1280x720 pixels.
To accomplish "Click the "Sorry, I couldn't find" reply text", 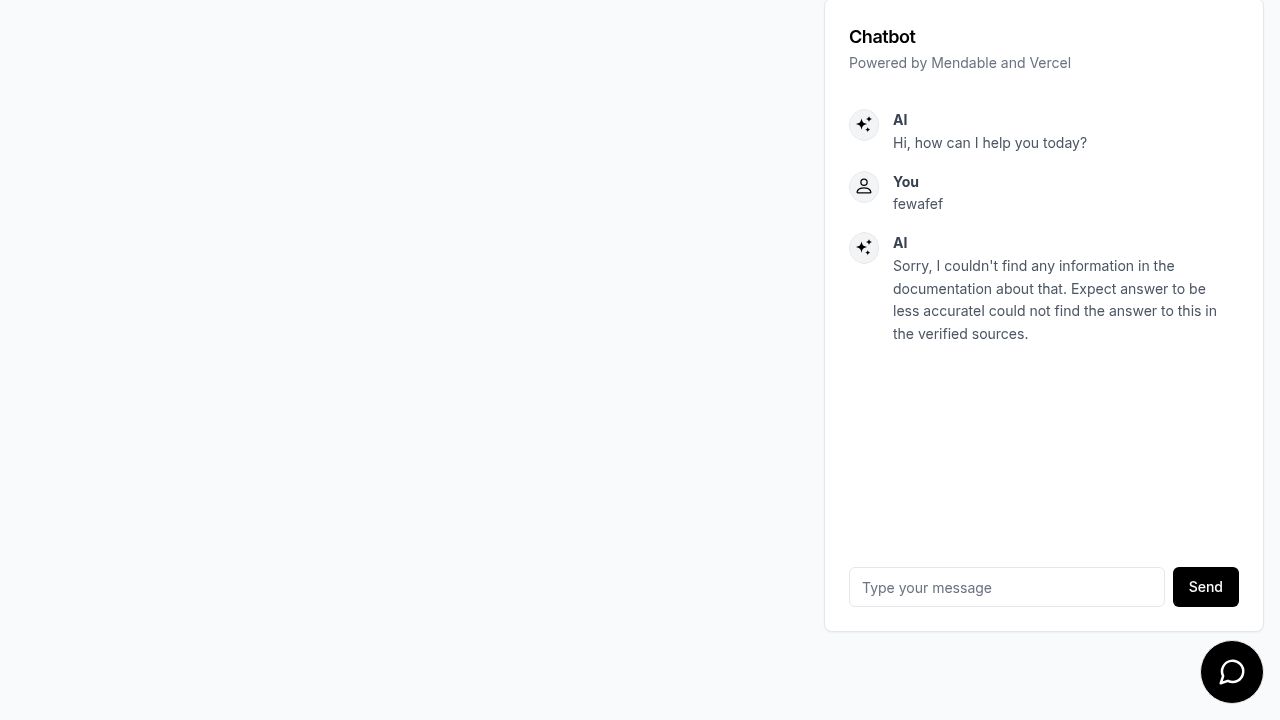I will click(x=1055, y=300).
